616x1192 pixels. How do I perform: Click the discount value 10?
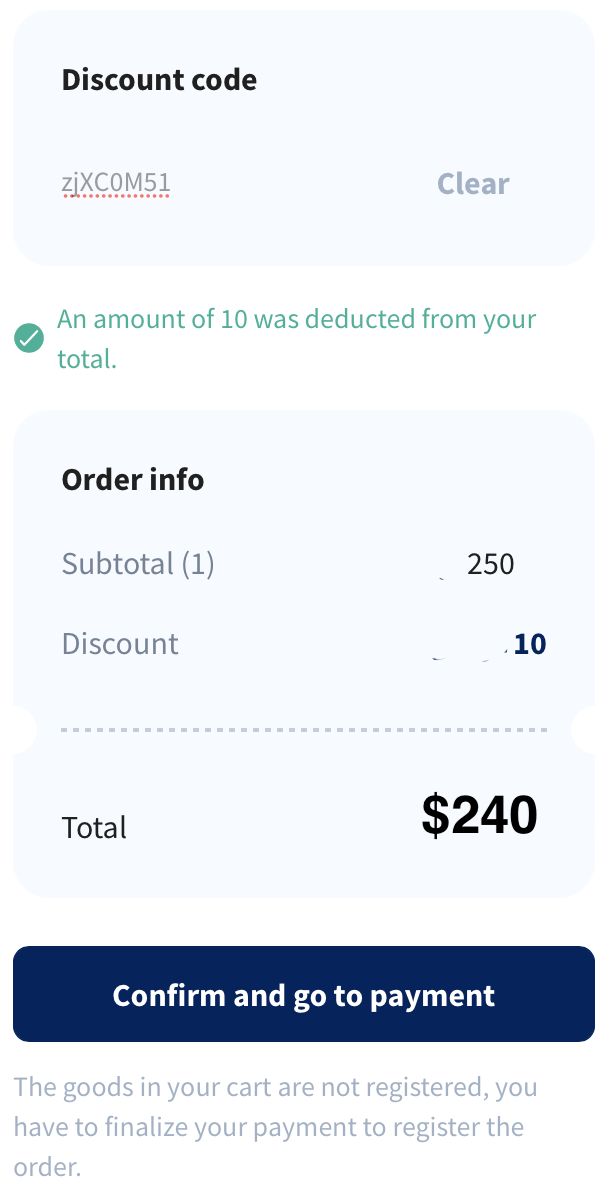pyautogui.click(x=530, y=644)
